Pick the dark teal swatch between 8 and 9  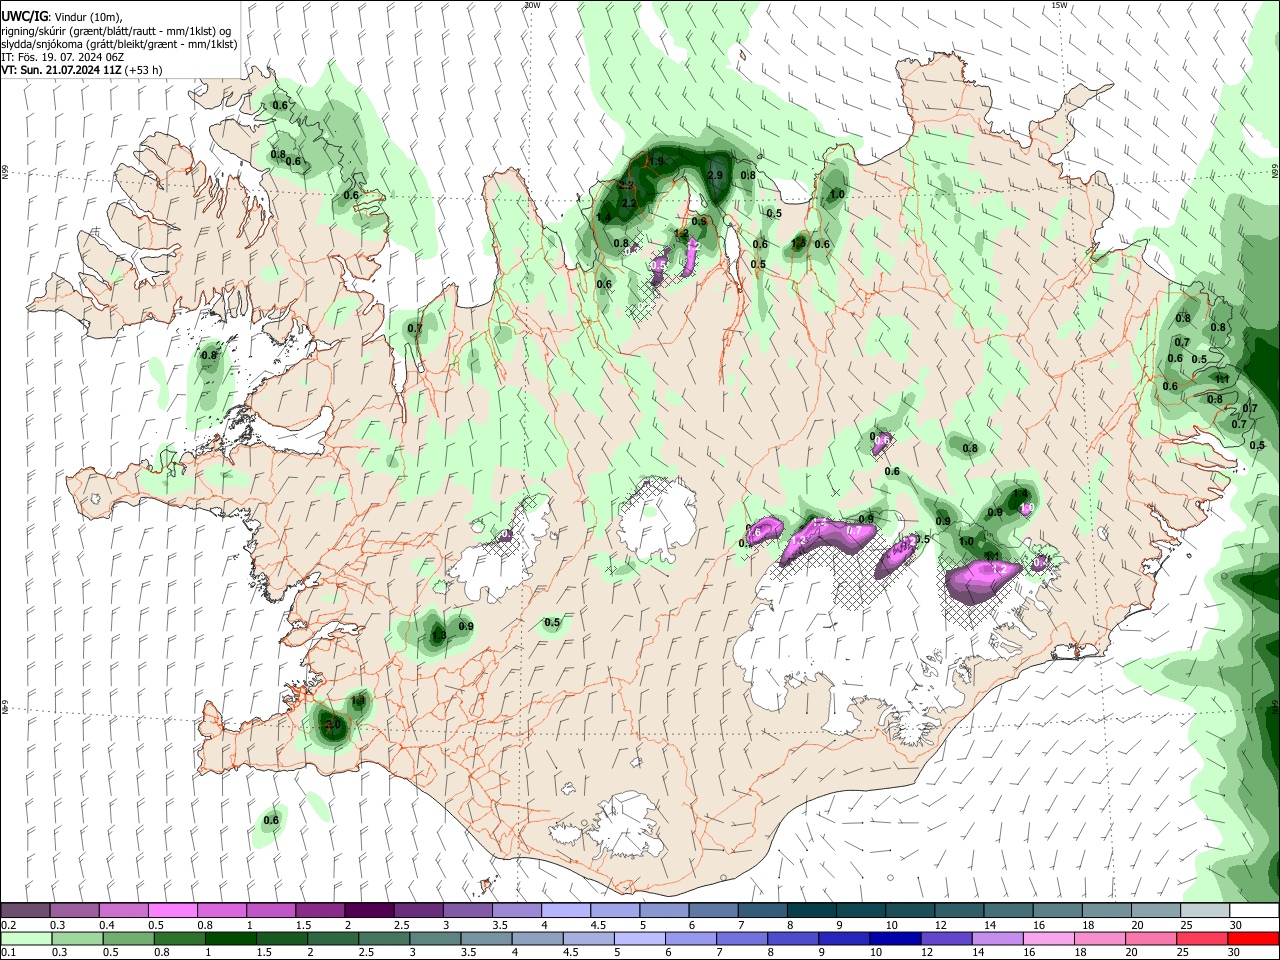click(811, 910)
